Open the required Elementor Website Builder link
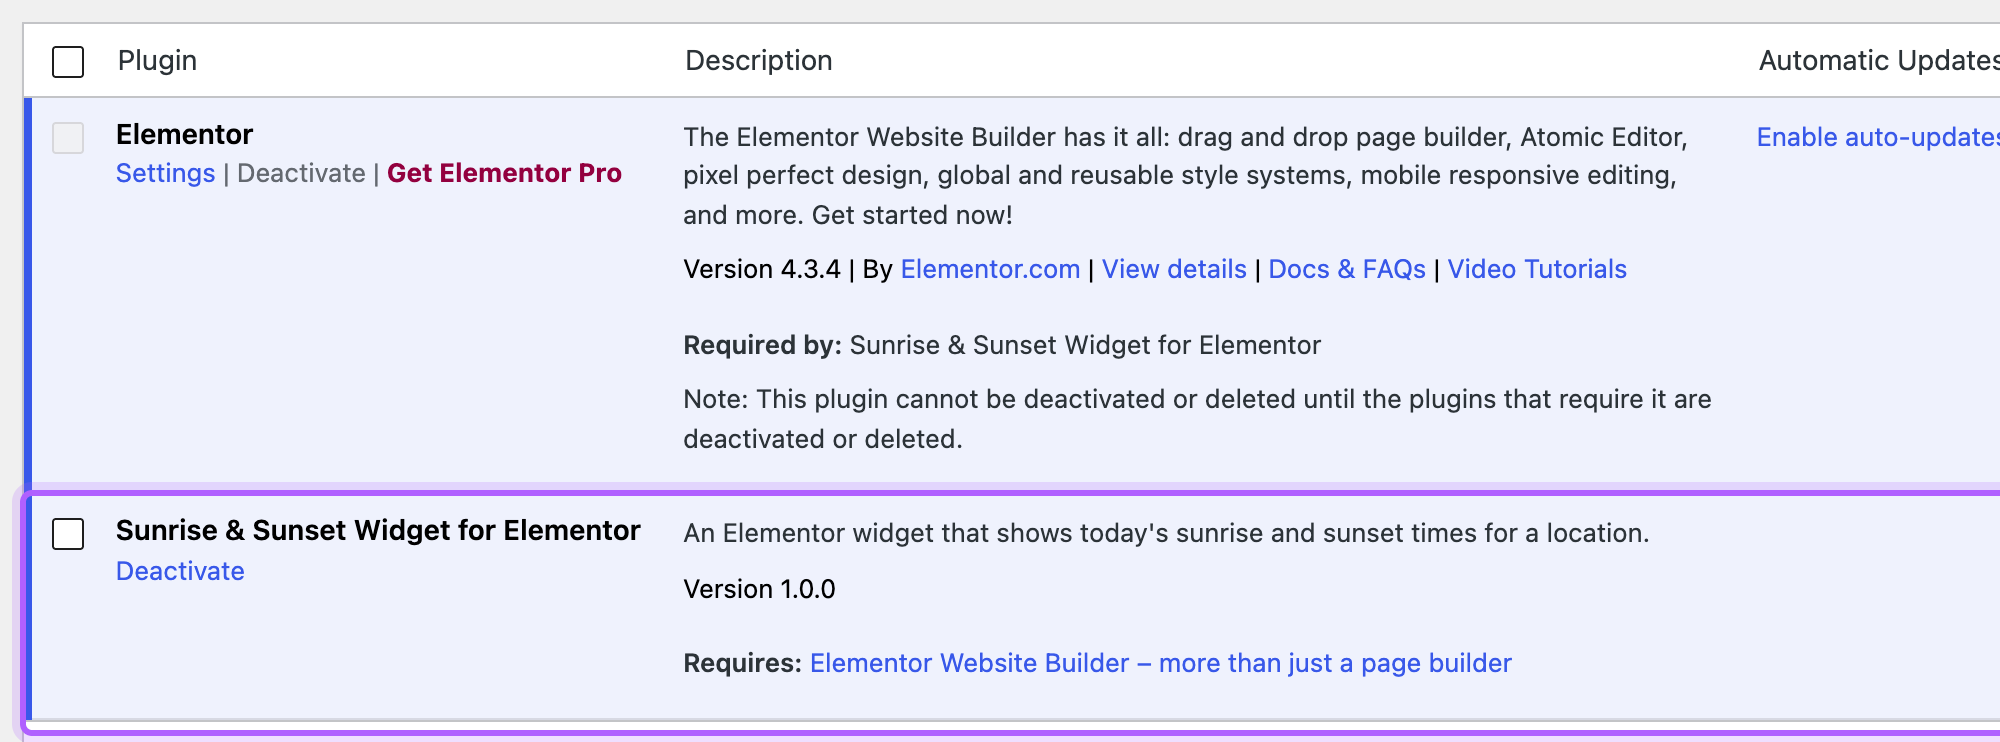 click(x=1160, y=663)
